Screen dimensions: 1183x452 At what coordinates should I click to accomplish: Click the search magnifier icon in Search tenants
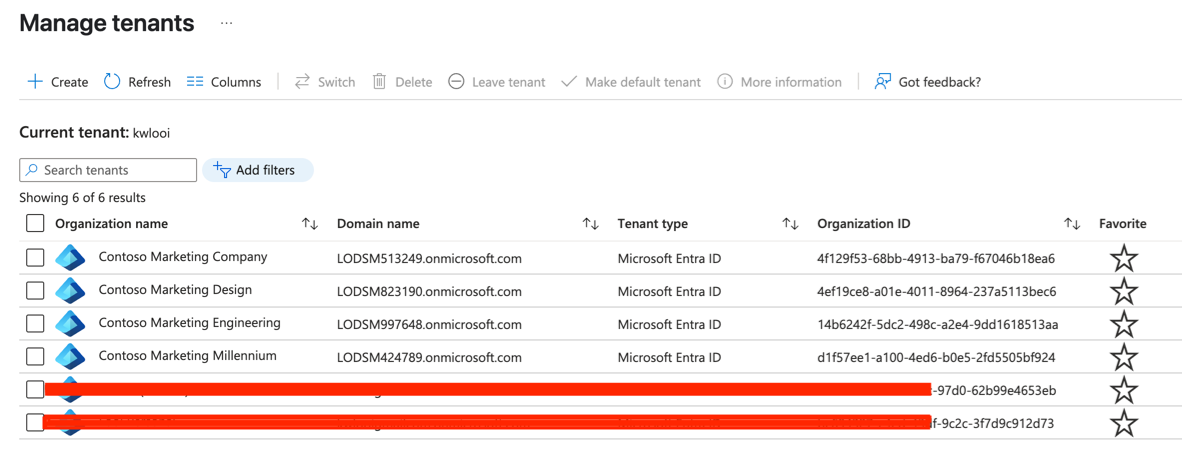pos(32,170)
